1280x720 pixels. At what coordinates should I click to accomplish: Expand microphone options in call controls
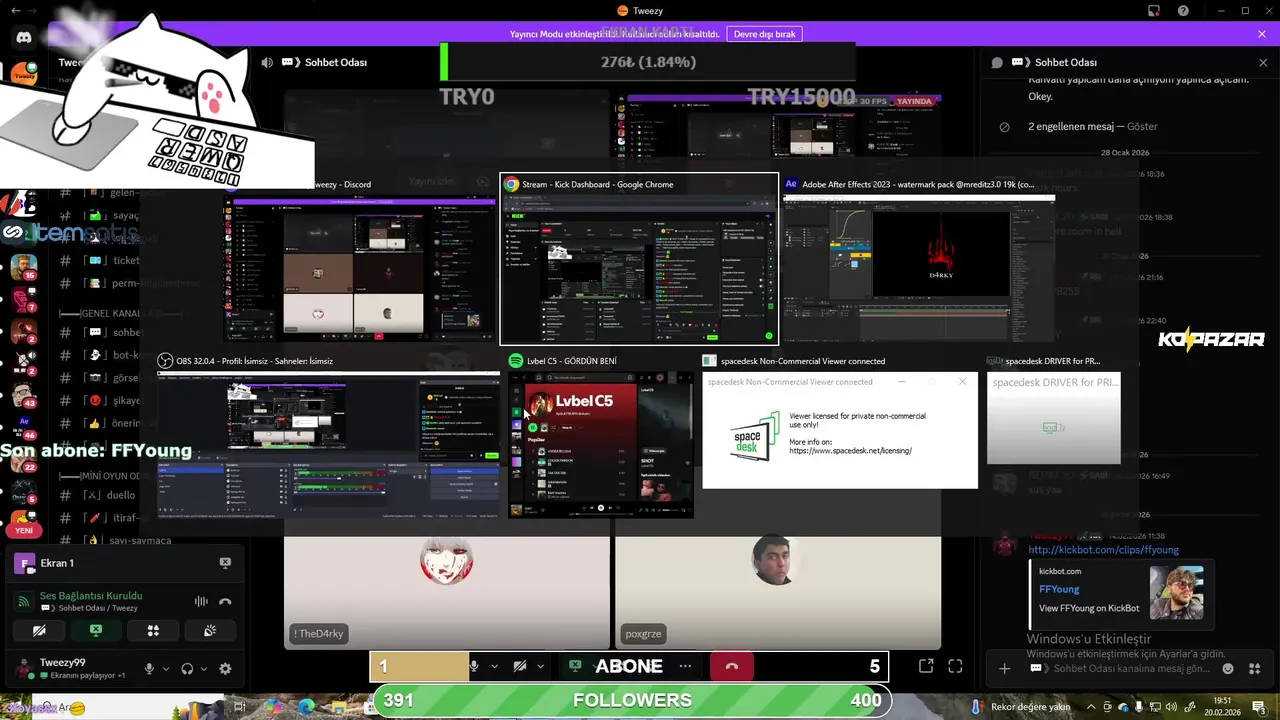494,666
